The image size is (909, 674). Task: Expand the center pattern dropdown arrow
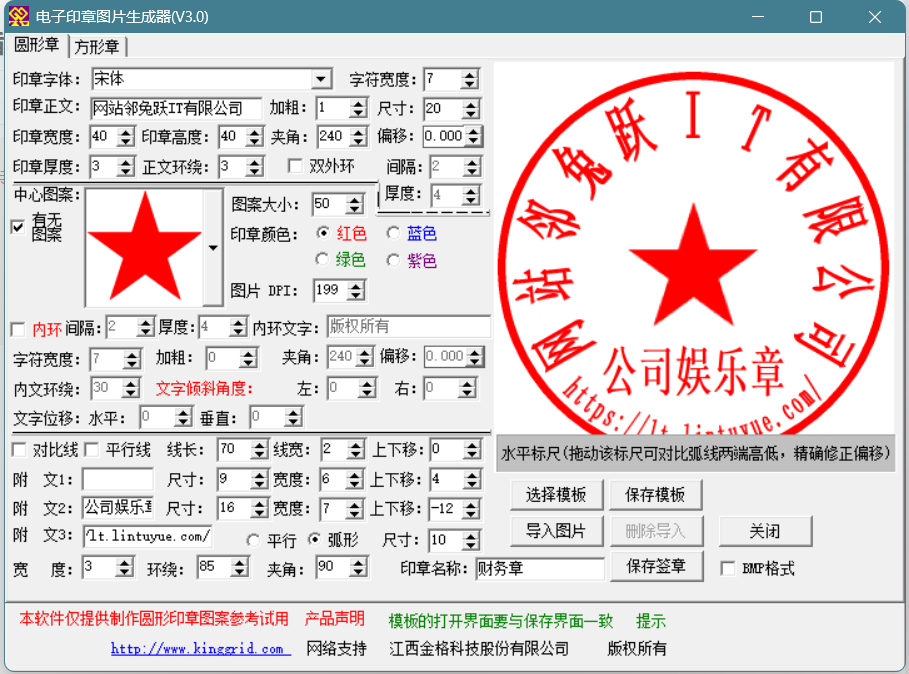tap(212, 247)
